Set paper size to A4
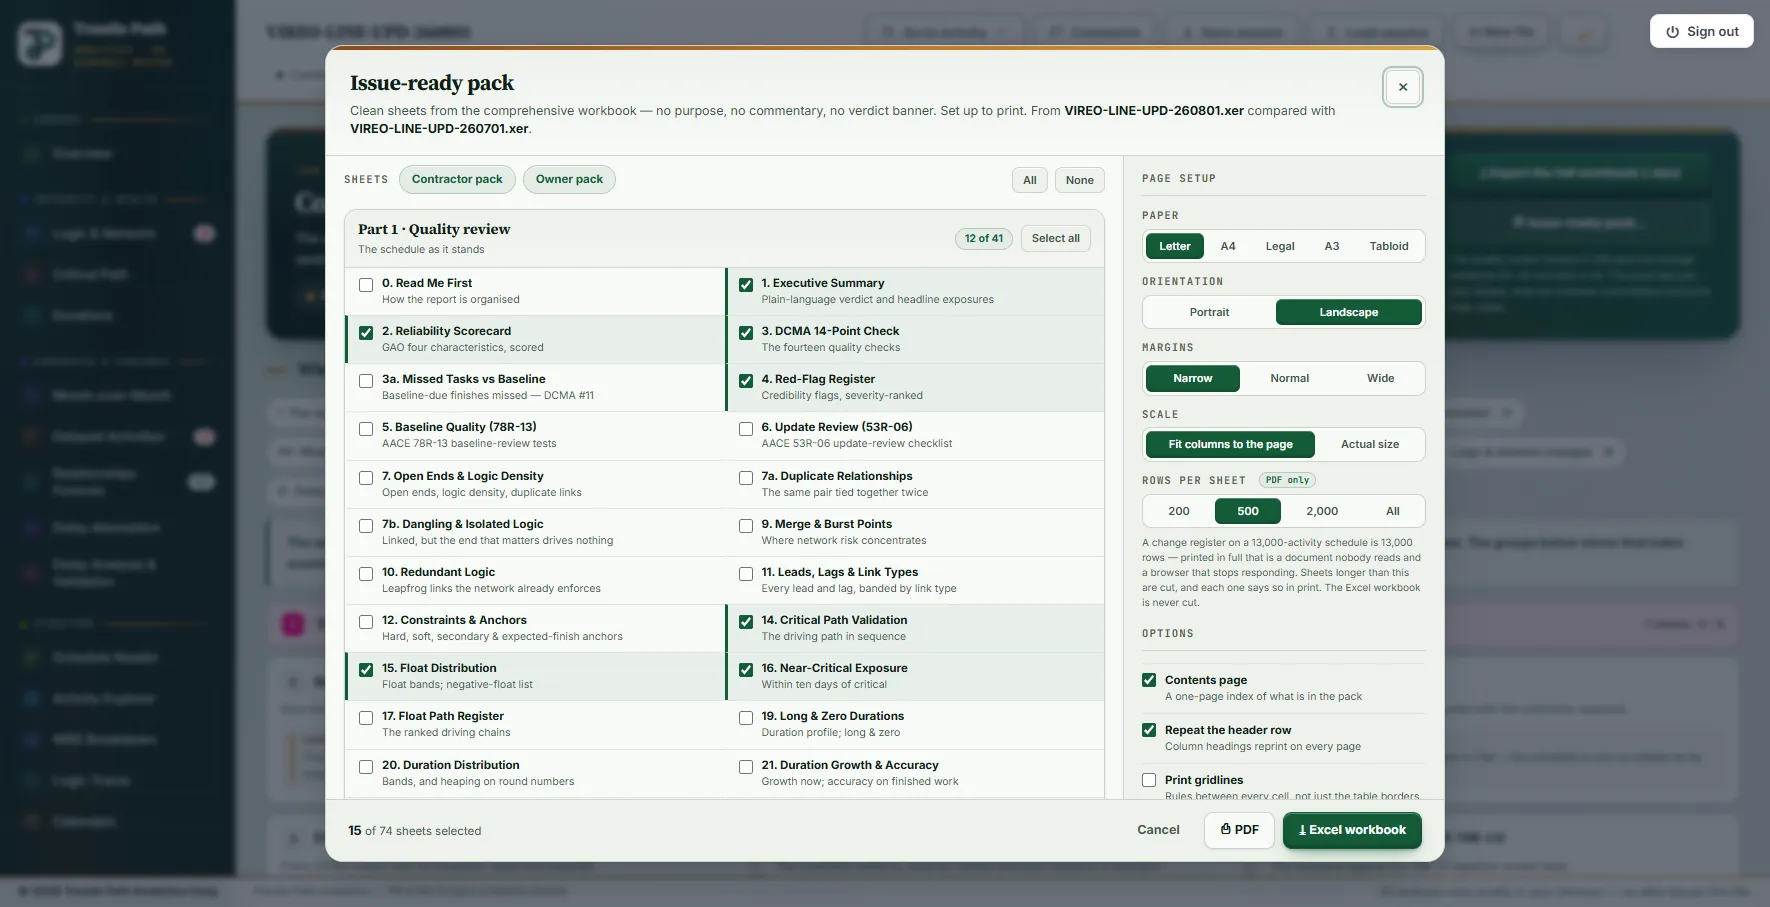1770x907 pixels. 1228,246
